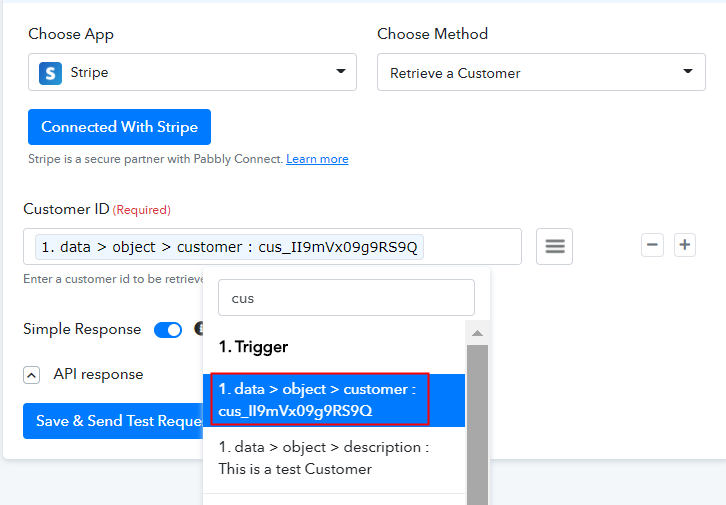Viewport: 726px width, 505px height.
Task: Click the "1. Trigger" heading in the list
Action: 253,347
